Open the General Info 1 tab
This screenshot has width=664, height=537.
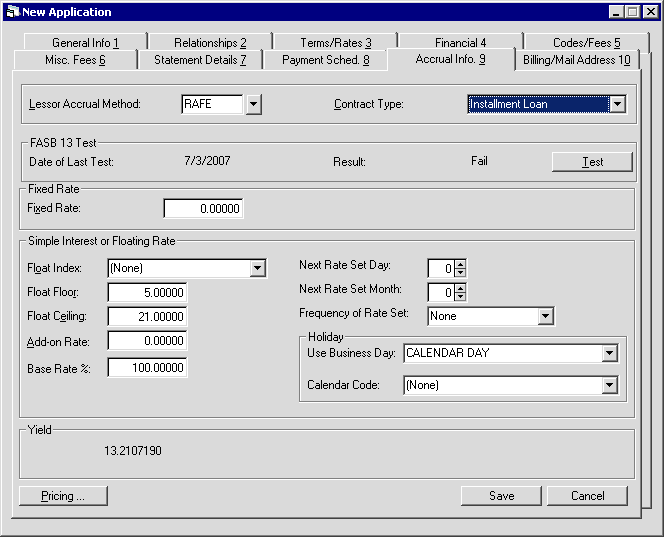[x=85, y=42]
